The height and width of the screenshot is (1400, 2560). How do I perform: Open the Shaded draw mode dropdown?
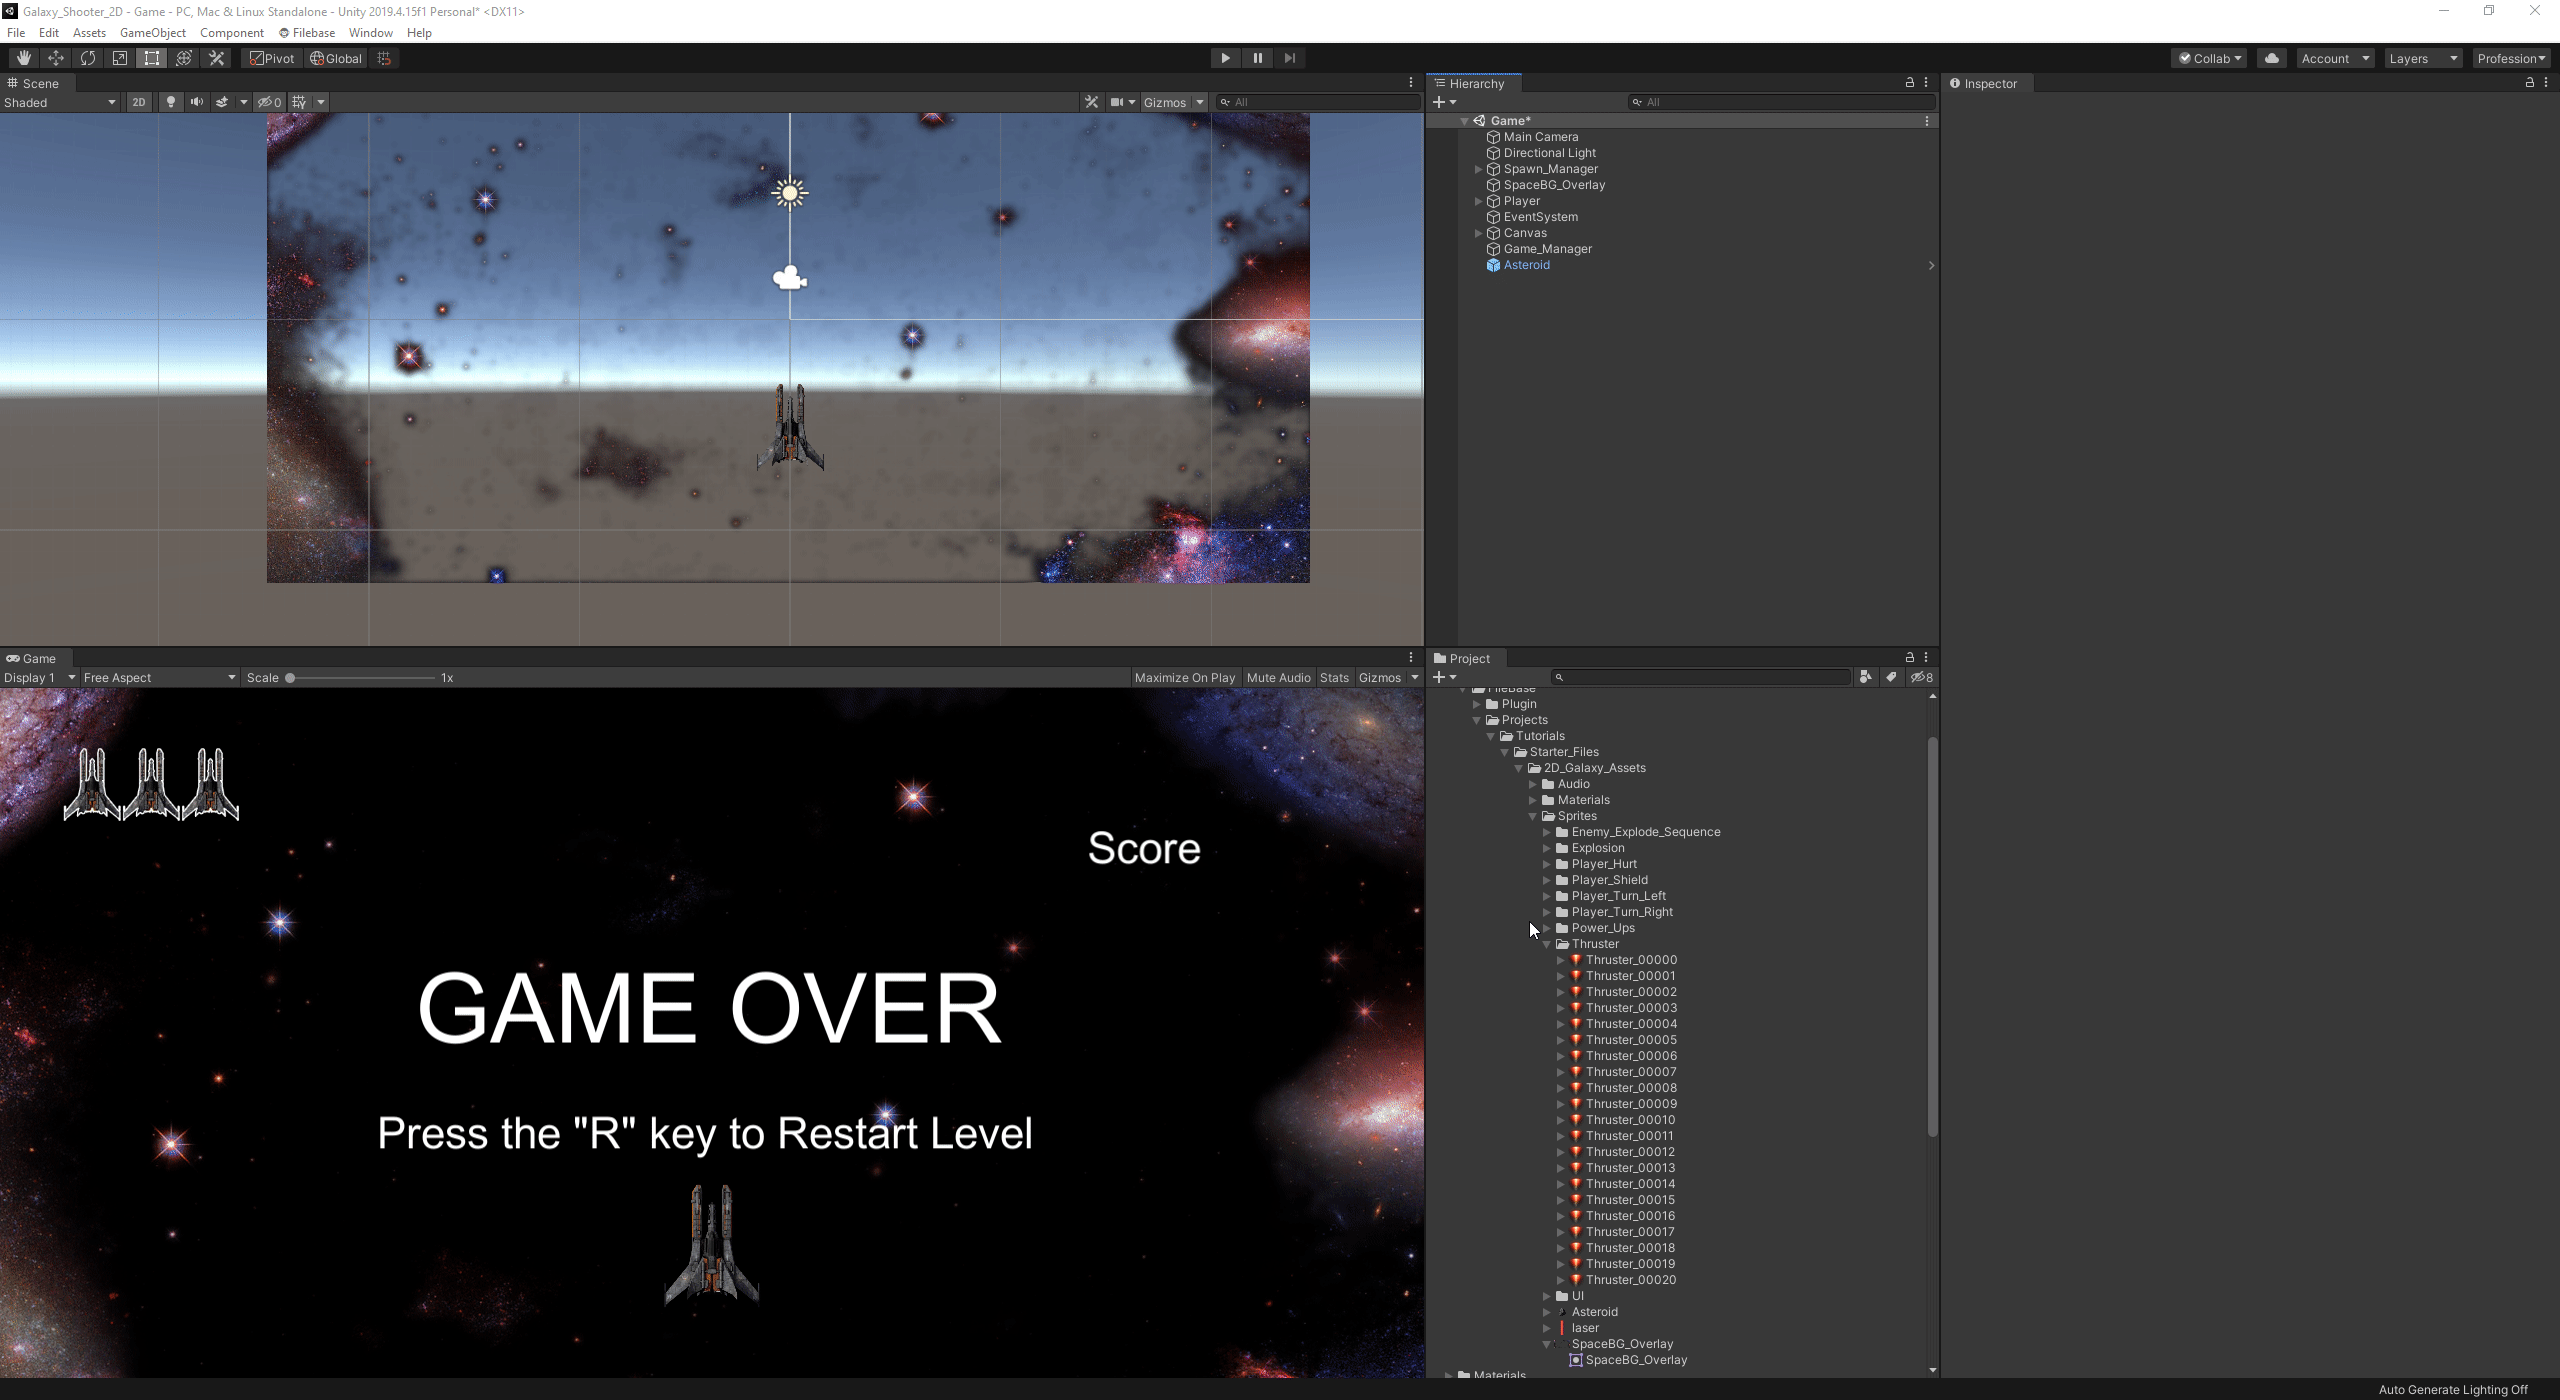click(60, 102)
